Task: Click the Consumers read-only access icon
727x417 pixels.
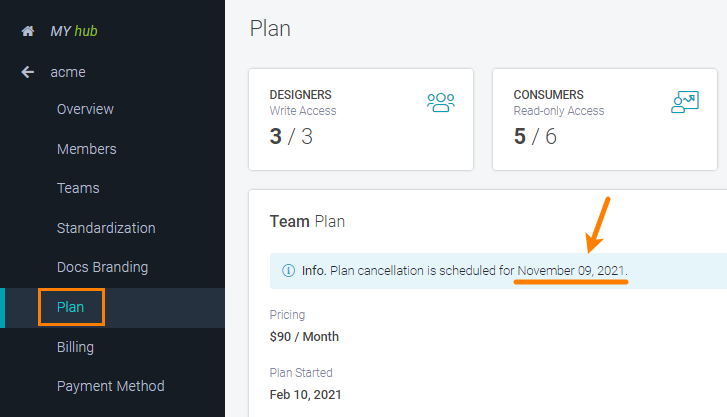Action: [x=684, y=102]
